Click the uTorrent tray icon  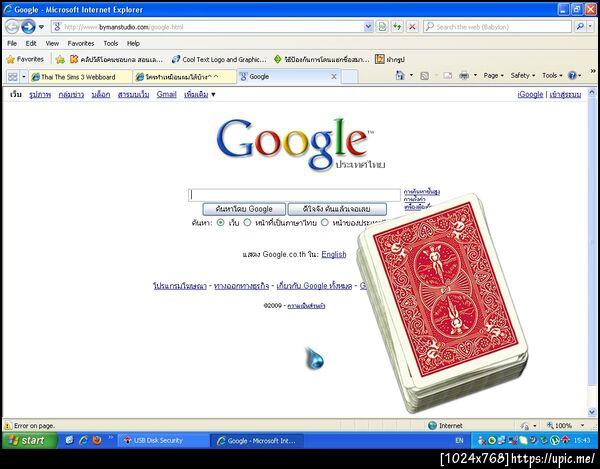click(554, 441)
